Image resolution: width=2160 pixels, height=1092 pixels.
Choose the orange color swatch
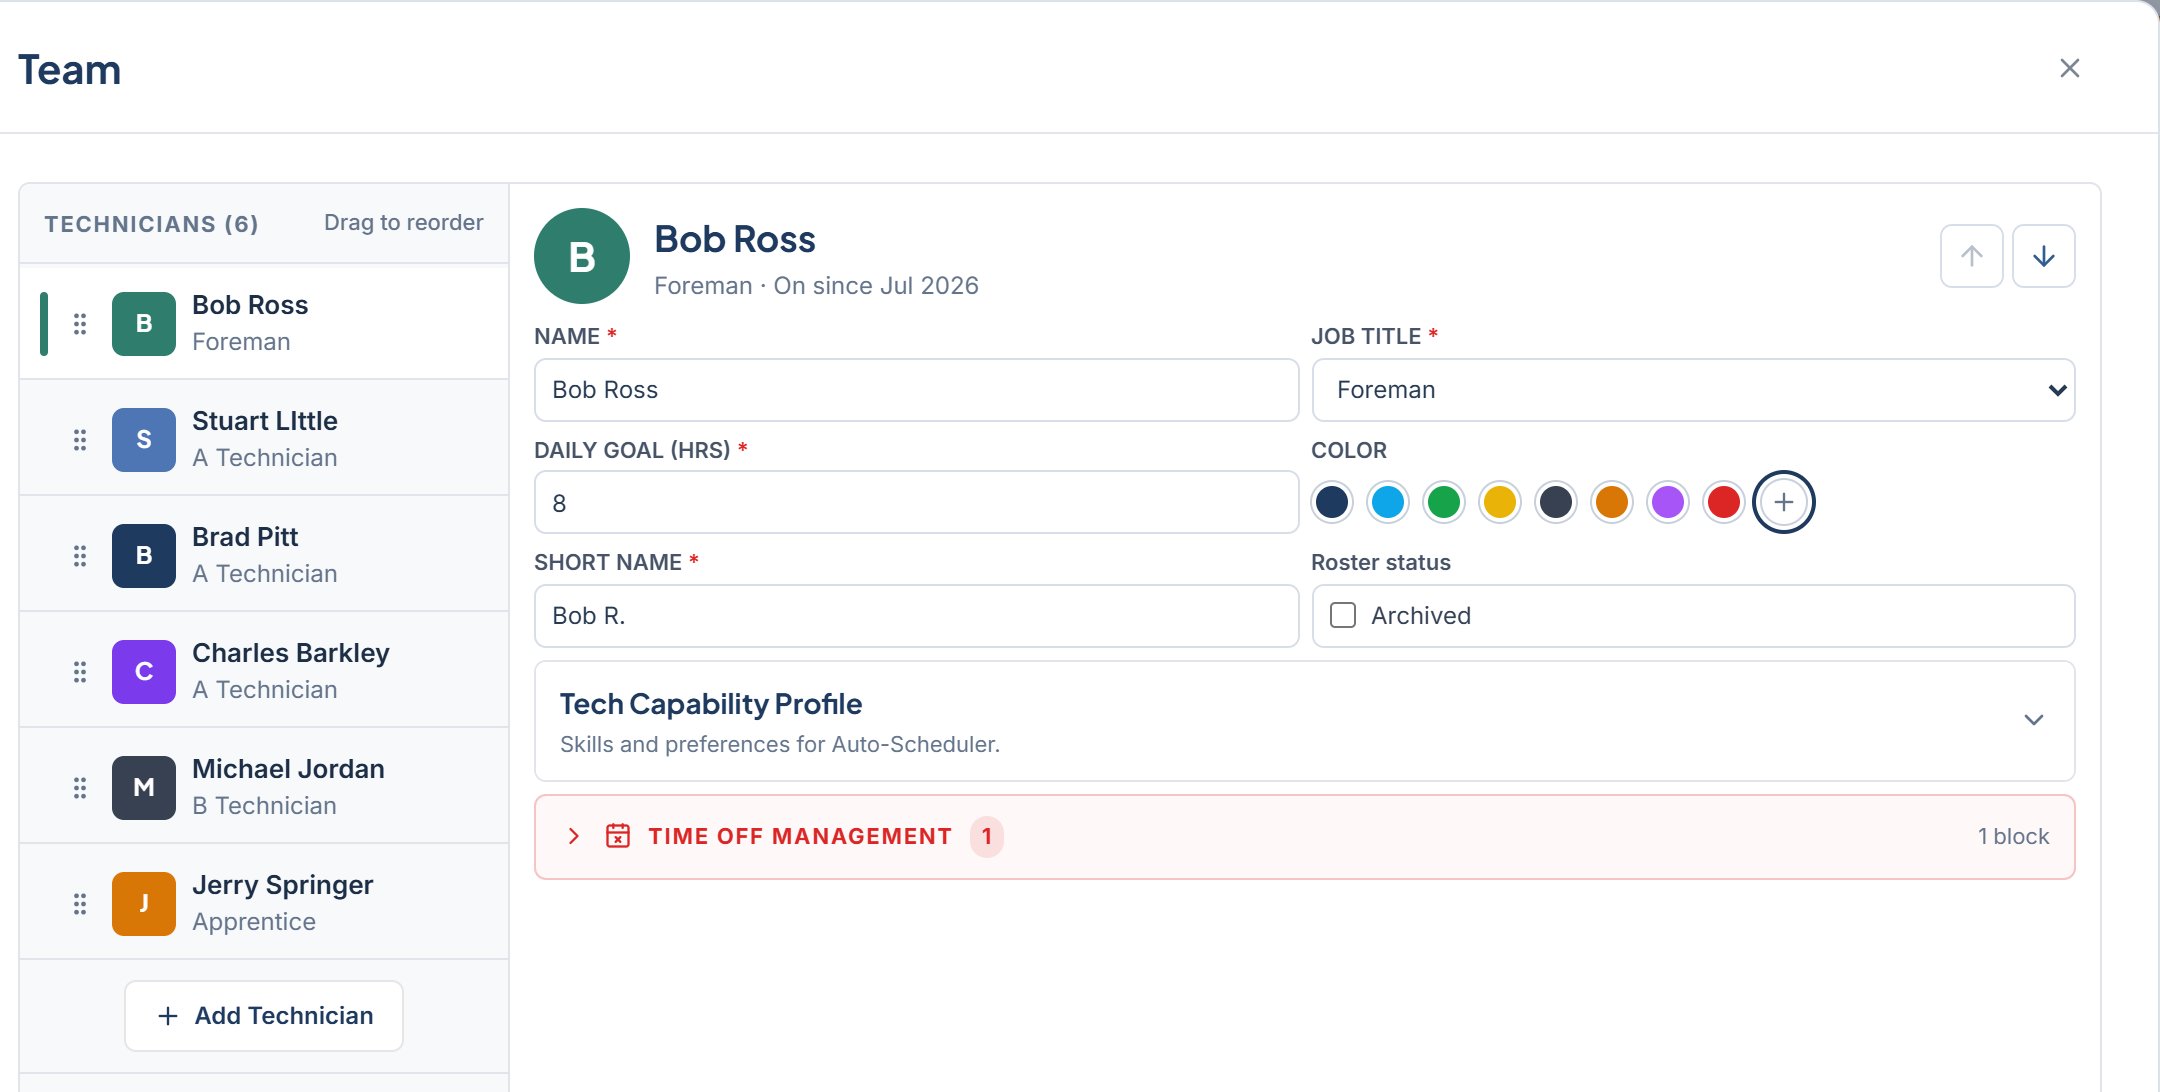pyautogui.click(x=1612, y=502)
